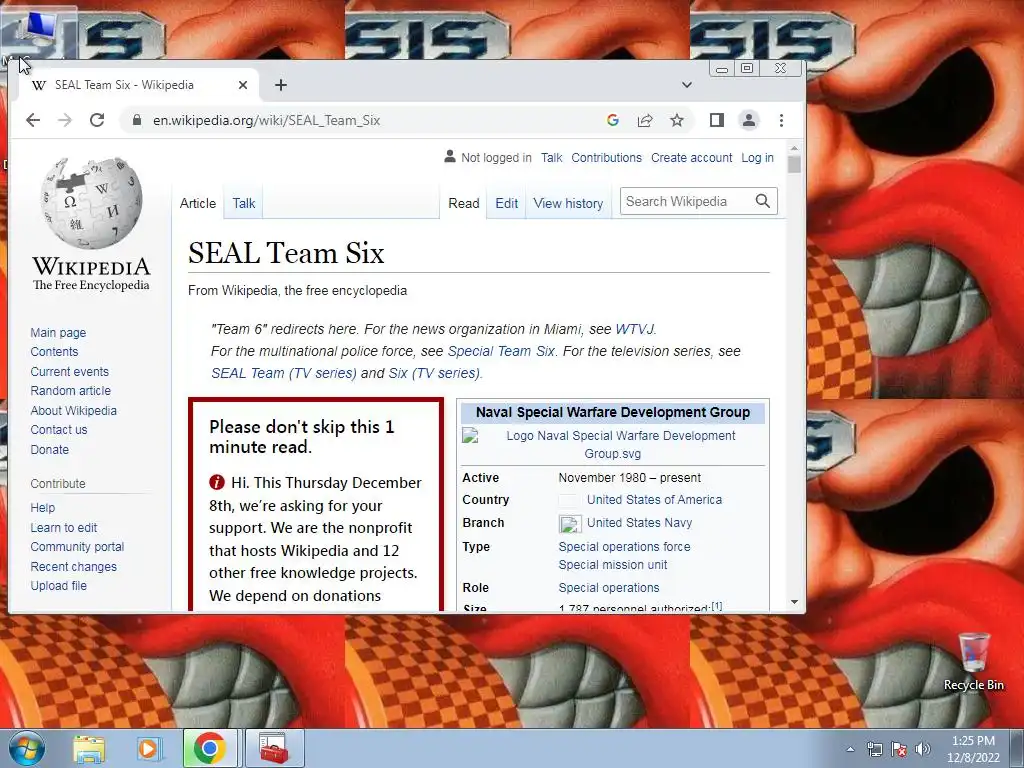Click the network tray icon
The image size is (1024, 768).
tap(874, 749)
